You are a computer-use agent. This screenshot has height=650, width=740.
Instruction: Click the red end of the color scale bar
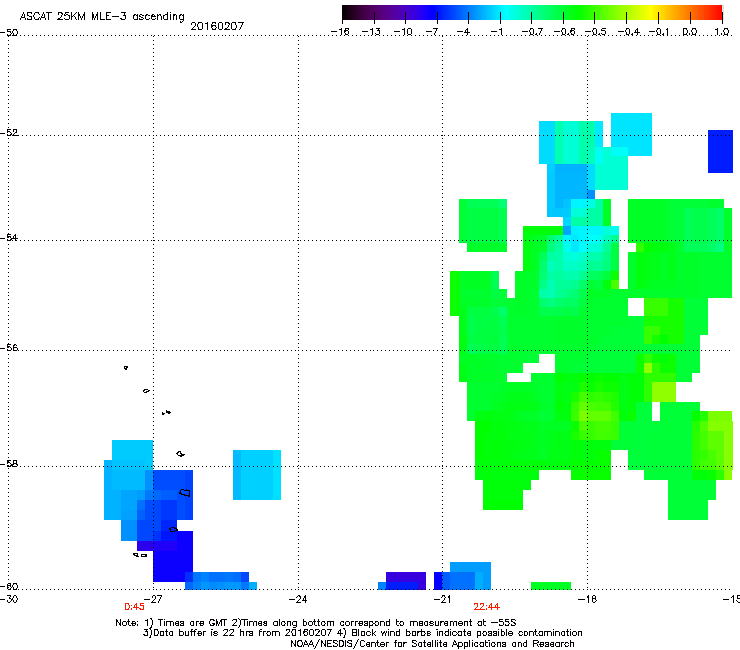click(x=715, y=13)
